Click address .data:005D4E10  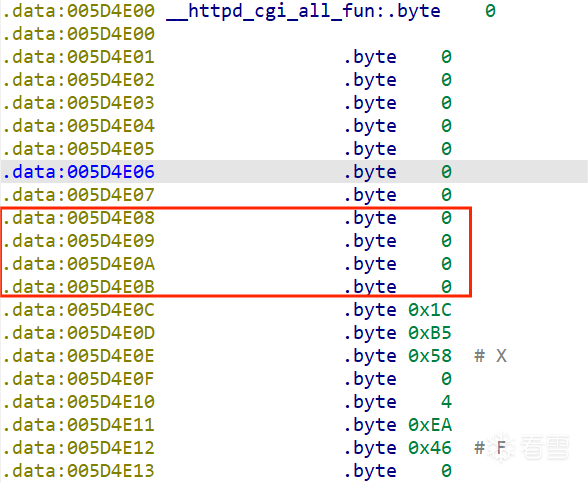[79, 402]
